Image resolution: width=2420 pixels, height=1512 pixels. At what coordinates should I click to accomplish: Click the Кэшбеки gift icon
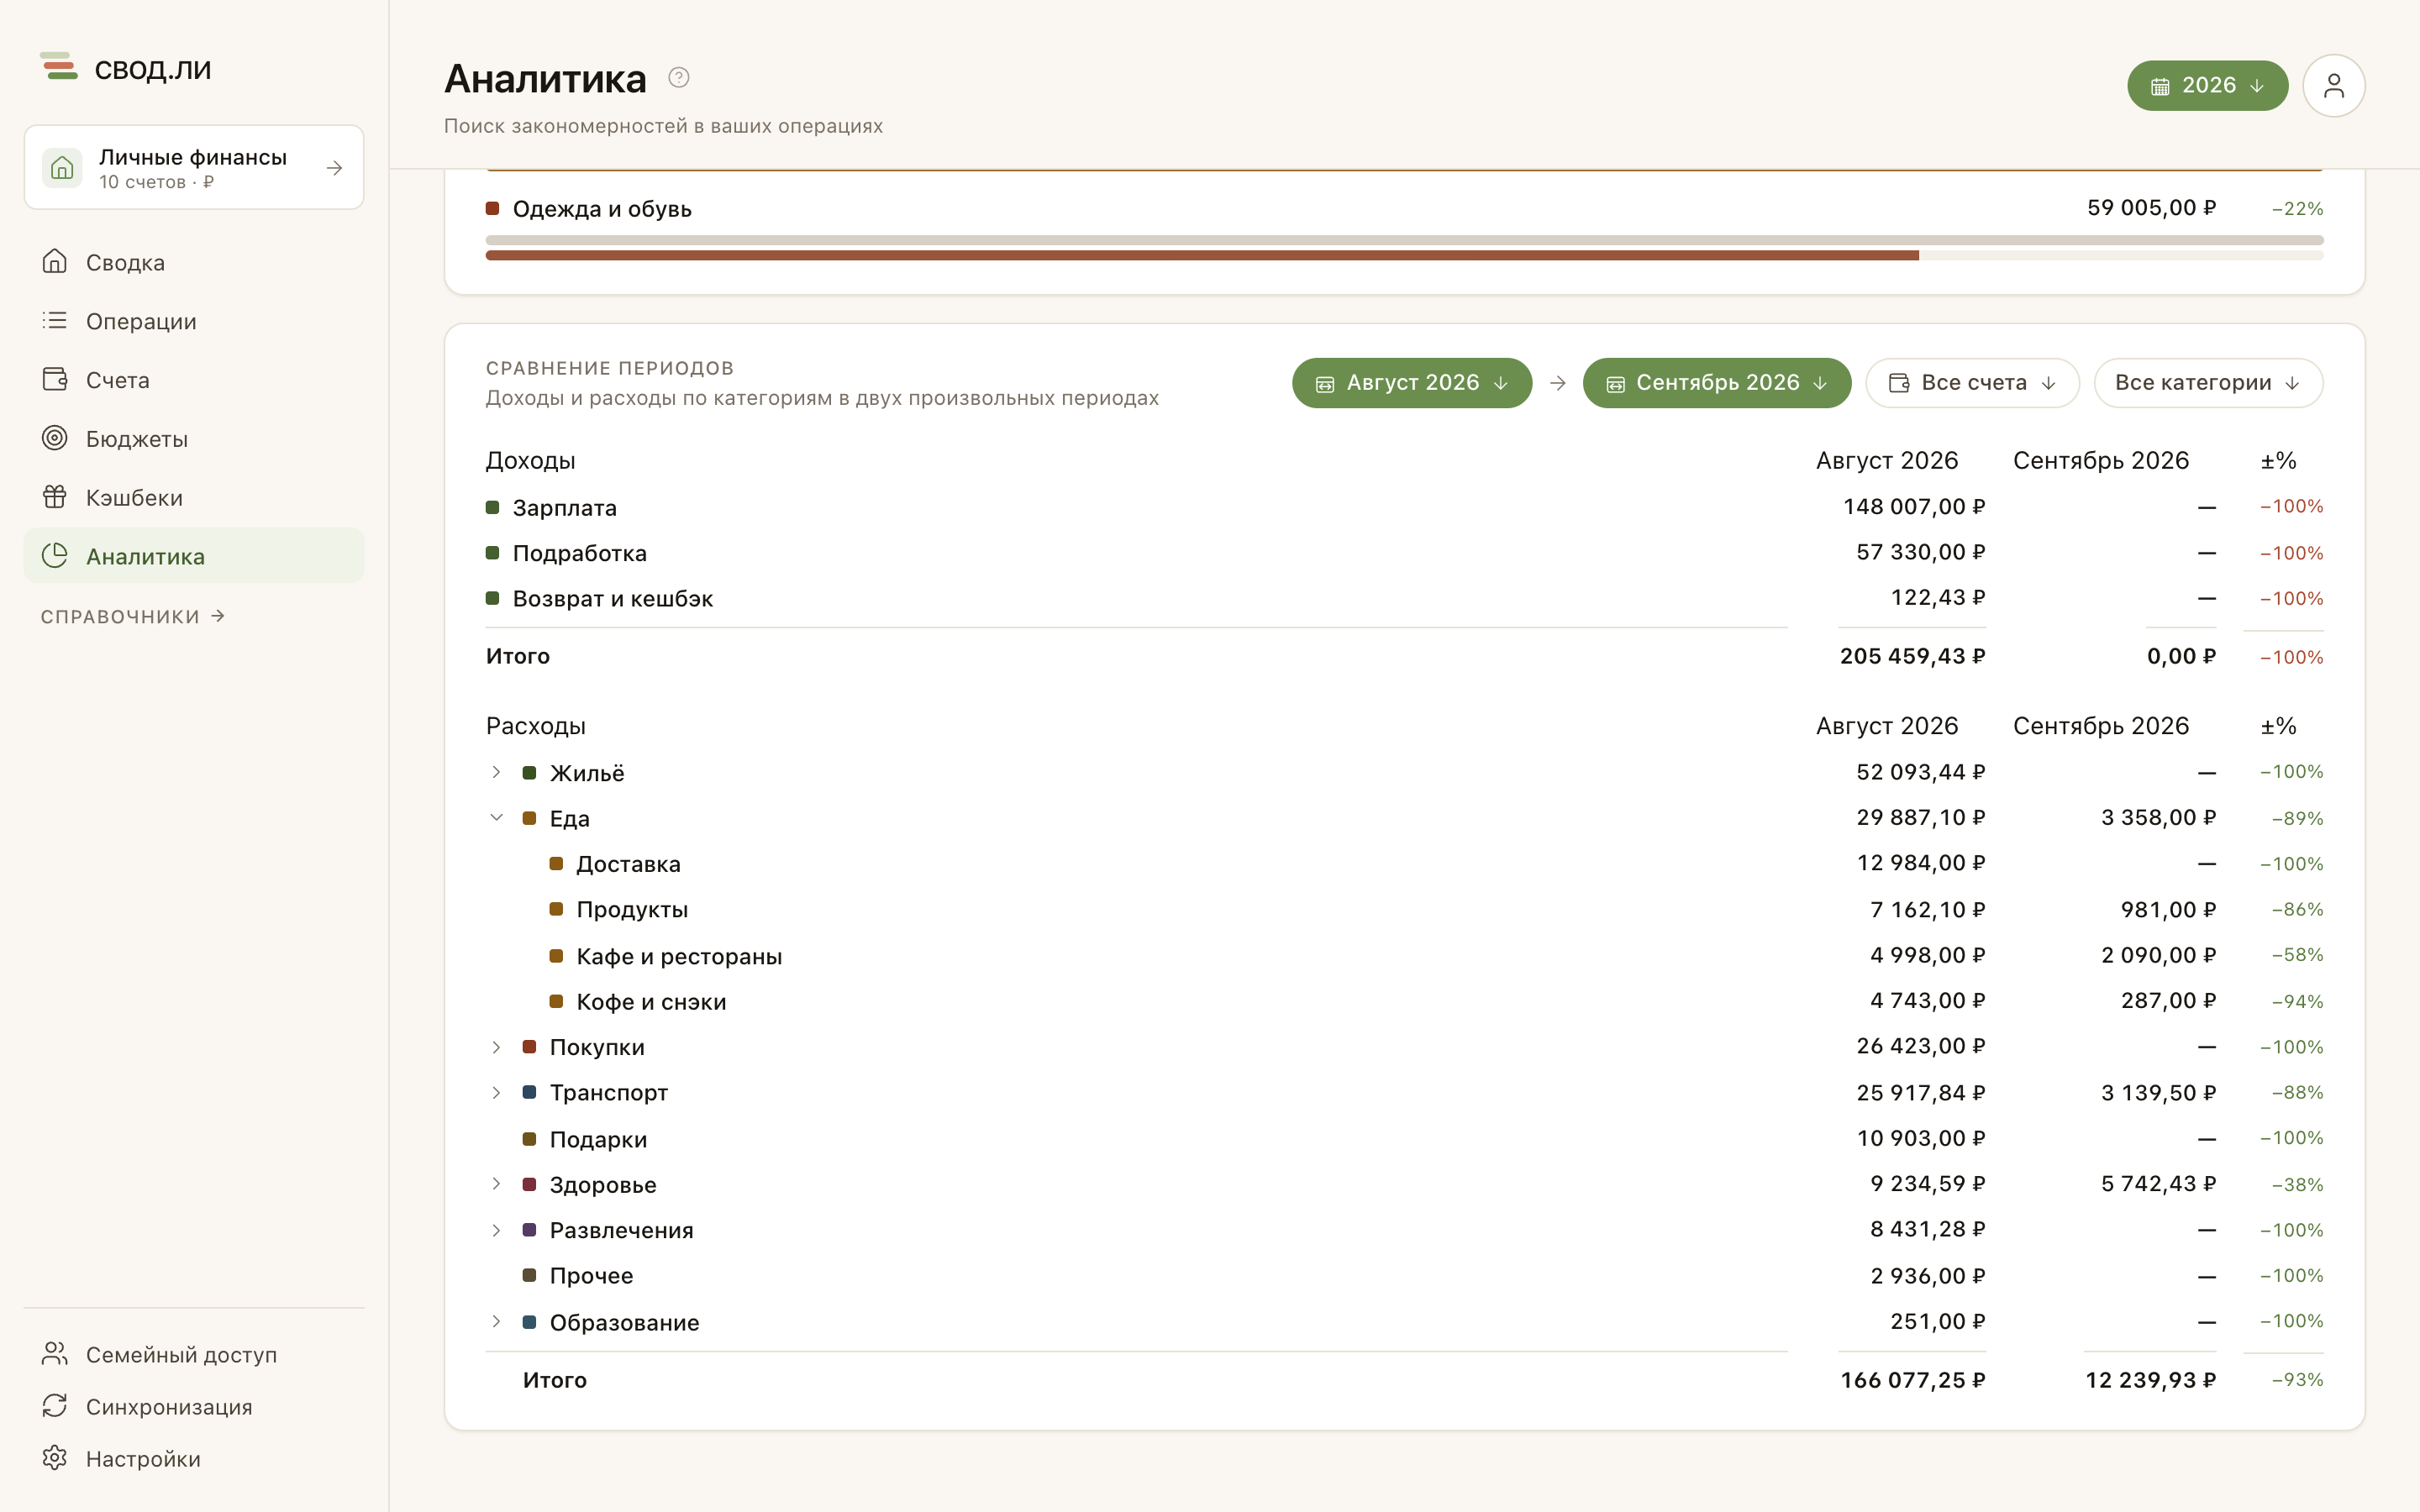click(x=55, y=496)
